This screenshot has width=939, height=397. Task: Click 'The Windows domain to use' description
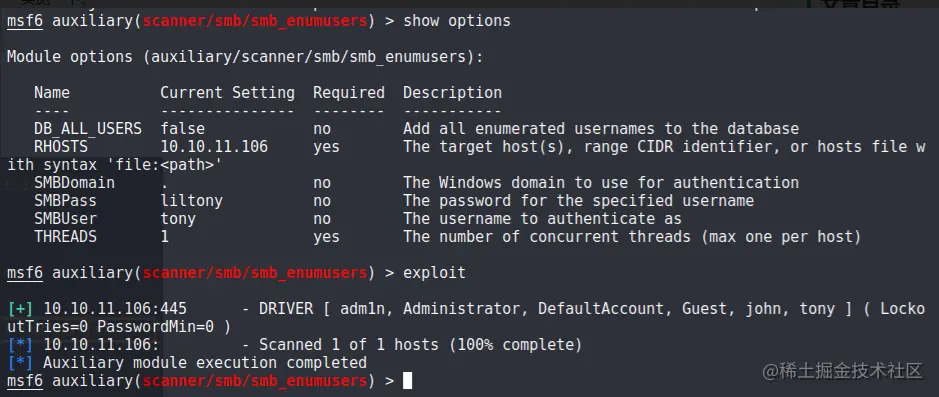click(x=601, y=183)
